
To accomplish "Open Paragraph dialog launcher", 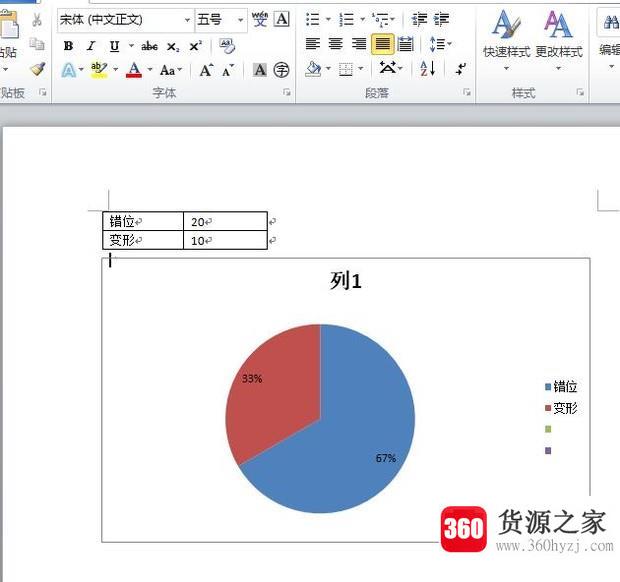I will pos(467,92).
